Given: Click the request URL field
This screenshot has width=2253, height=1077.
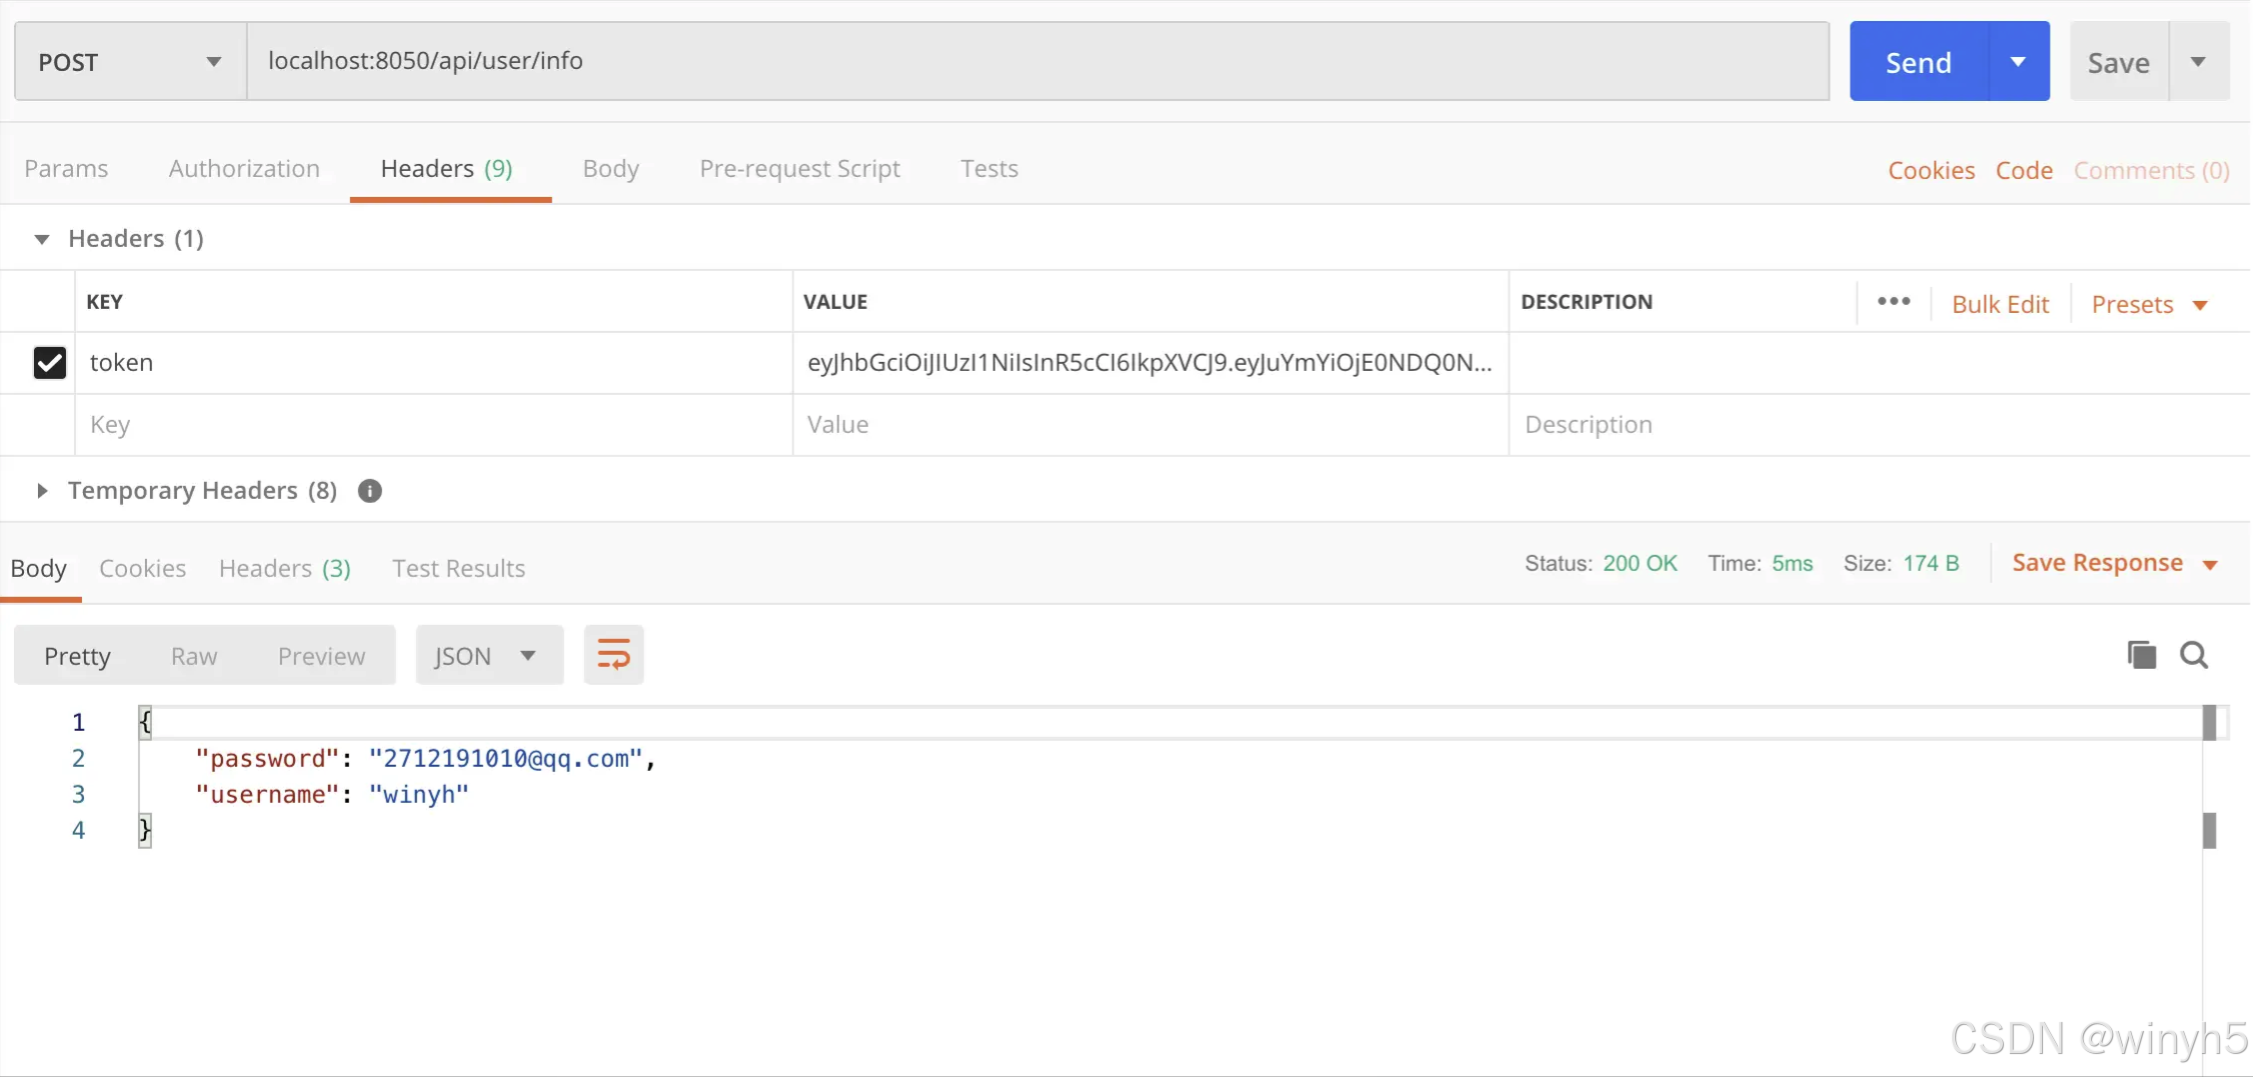Looking at the screenshot, I should (x=1038, y=61).
